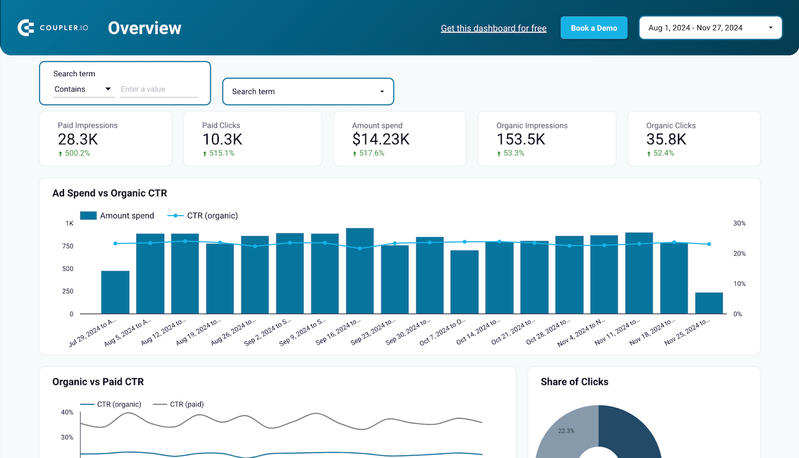
Task: Click the 22.3% pie chart slice
Action: [x=565, y=436]
